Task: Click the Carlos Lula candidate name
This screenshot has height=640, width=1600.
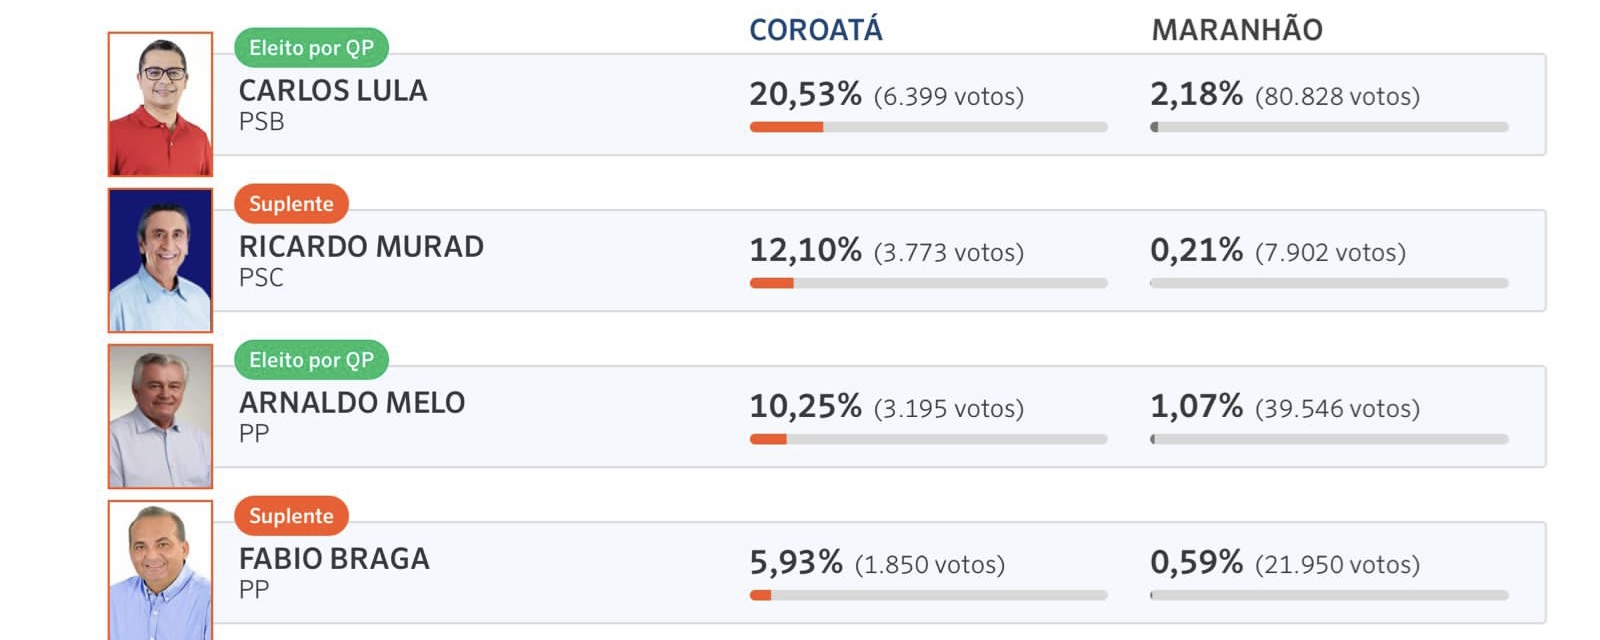Action: [333, 91]
